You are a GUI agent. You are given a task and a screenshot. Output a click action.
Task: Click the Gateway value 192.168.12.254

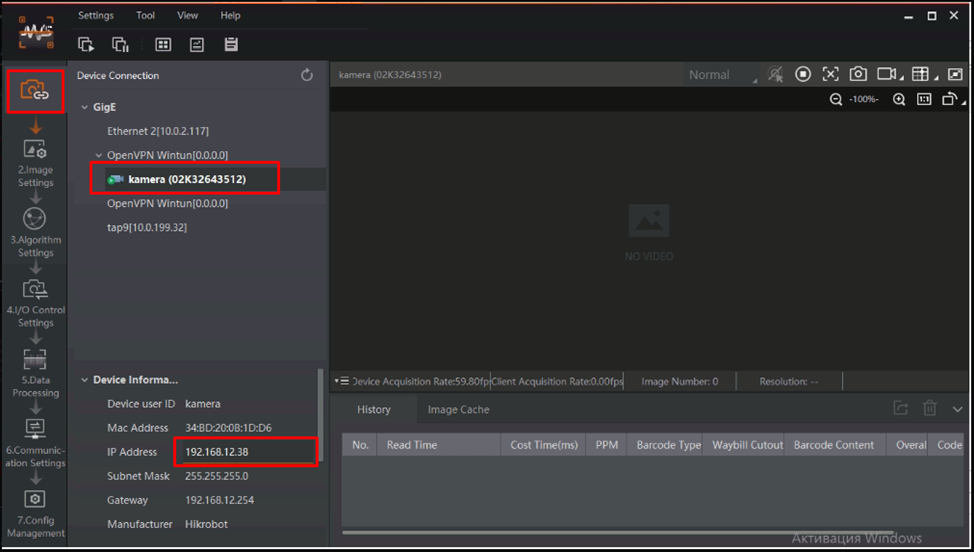(x=219, y=500)
